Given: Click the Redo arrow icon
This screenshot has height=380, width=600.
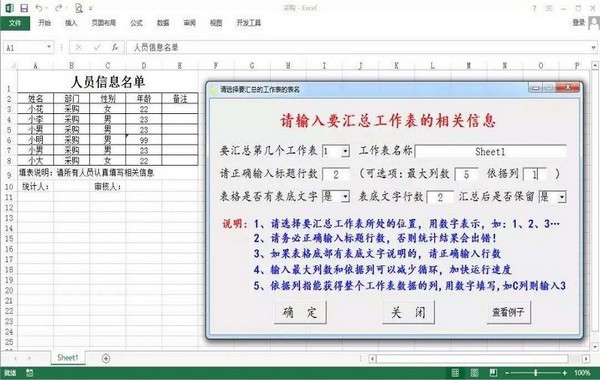Looking at the screenshot, I should [x=59, y=8].
